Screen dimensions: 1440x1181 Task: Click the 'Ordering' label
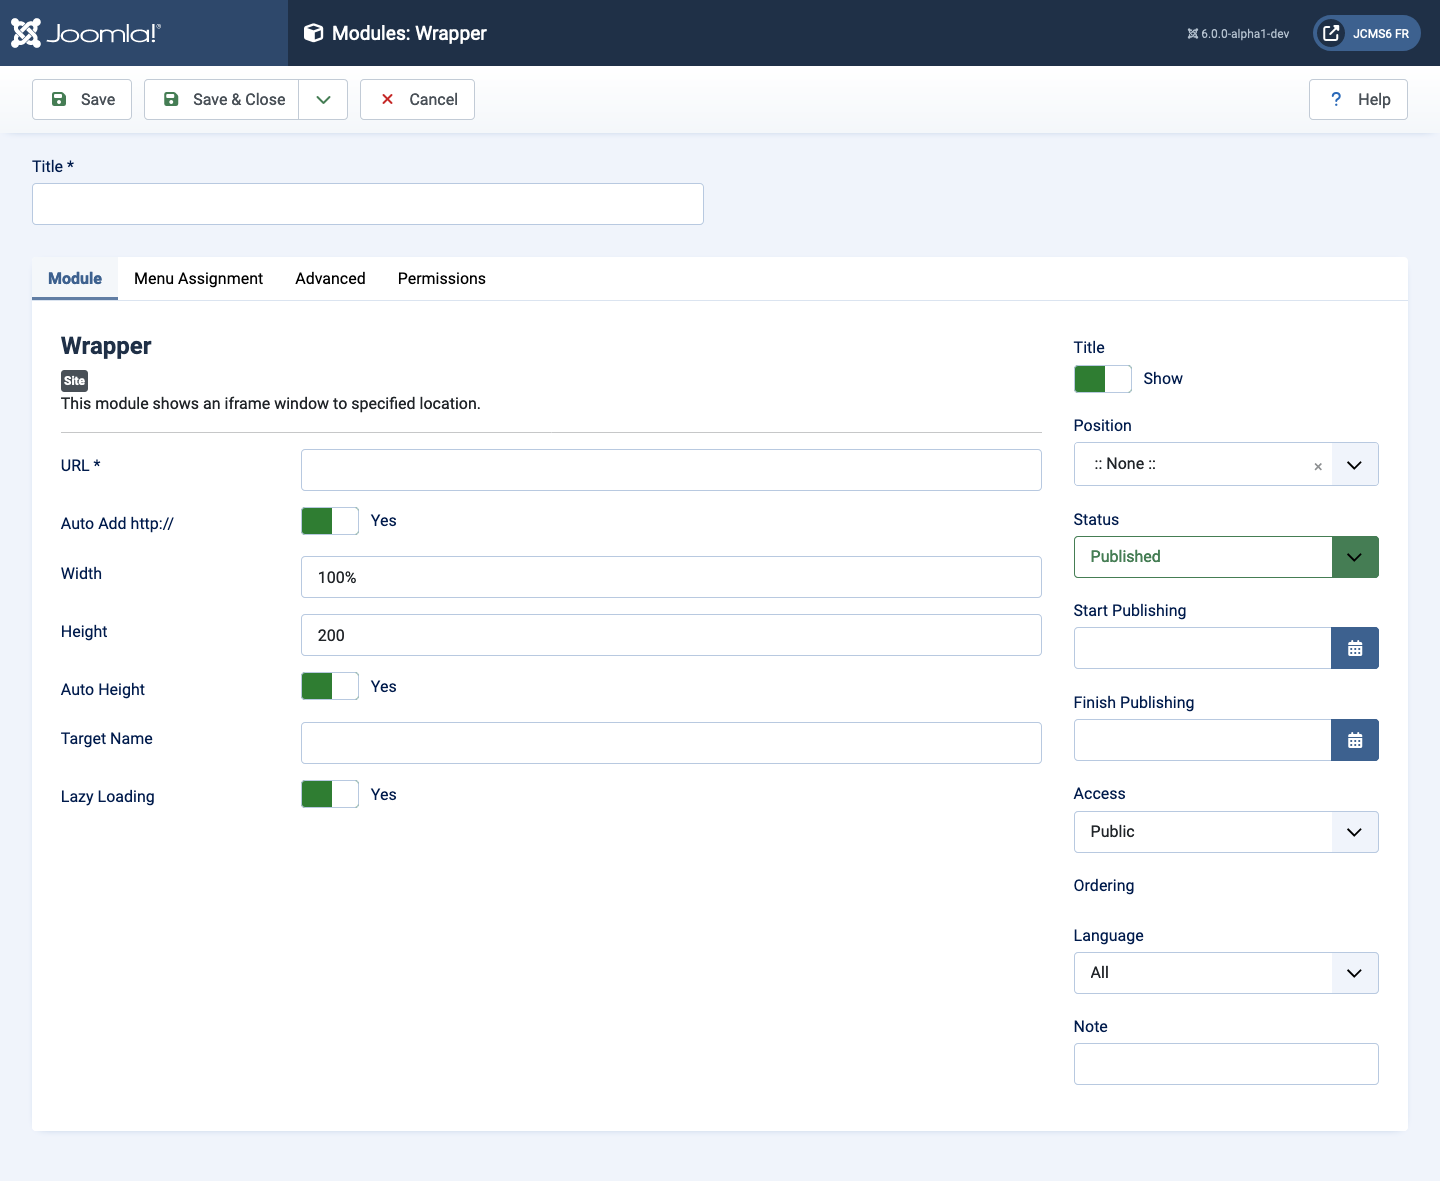[x=1104, y=886]
